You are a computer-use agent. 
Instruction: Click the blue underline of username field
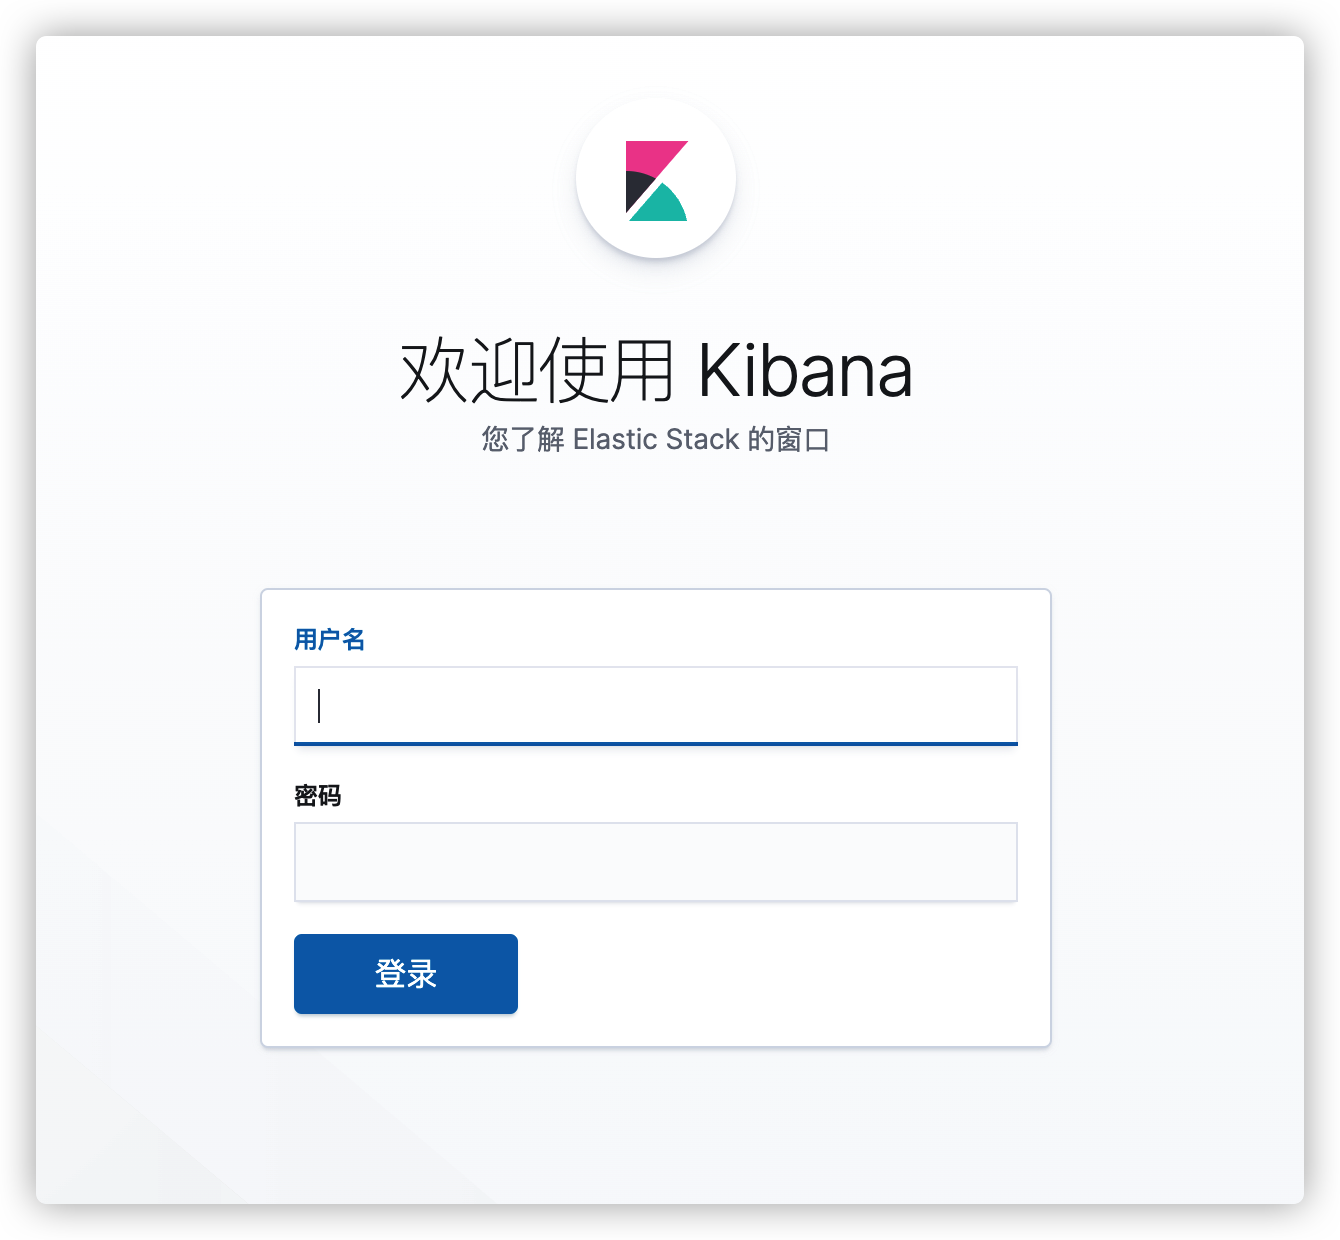(656, 744)
